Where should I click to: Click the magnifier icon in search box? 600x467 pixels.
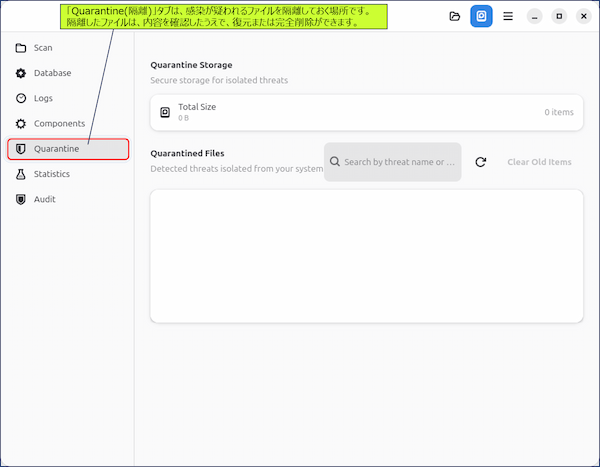(x=335, y=162)
